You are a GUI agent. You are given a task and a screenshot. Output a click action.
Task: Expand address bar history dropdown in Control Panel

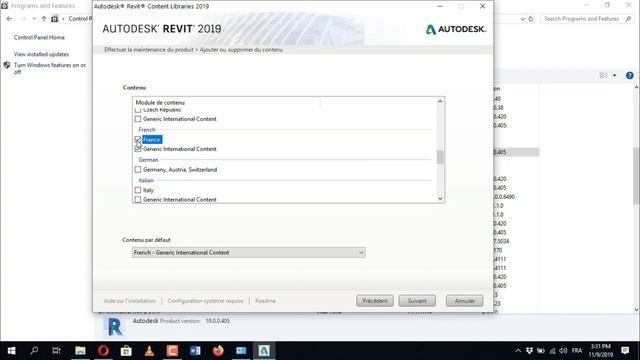pos(523,19)
